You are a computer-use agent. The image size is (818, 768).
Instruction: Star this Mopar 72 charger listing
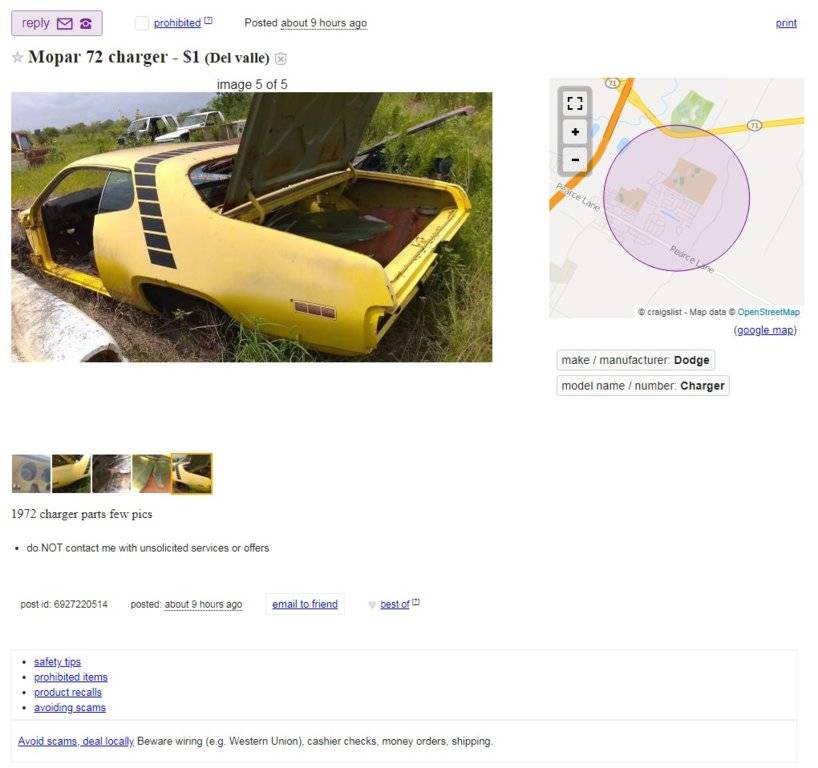click(17, 57)
